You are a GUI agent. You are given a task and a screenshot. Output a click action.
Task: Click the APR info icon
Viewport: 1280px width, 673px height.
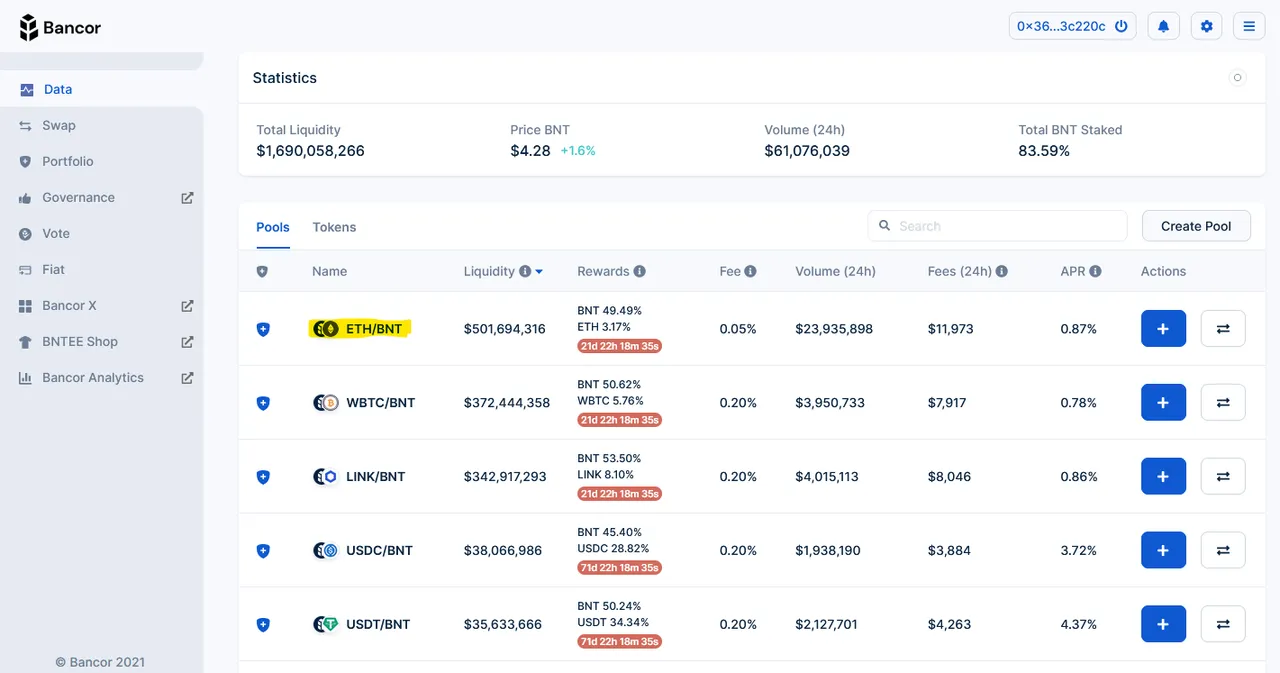1095,271
